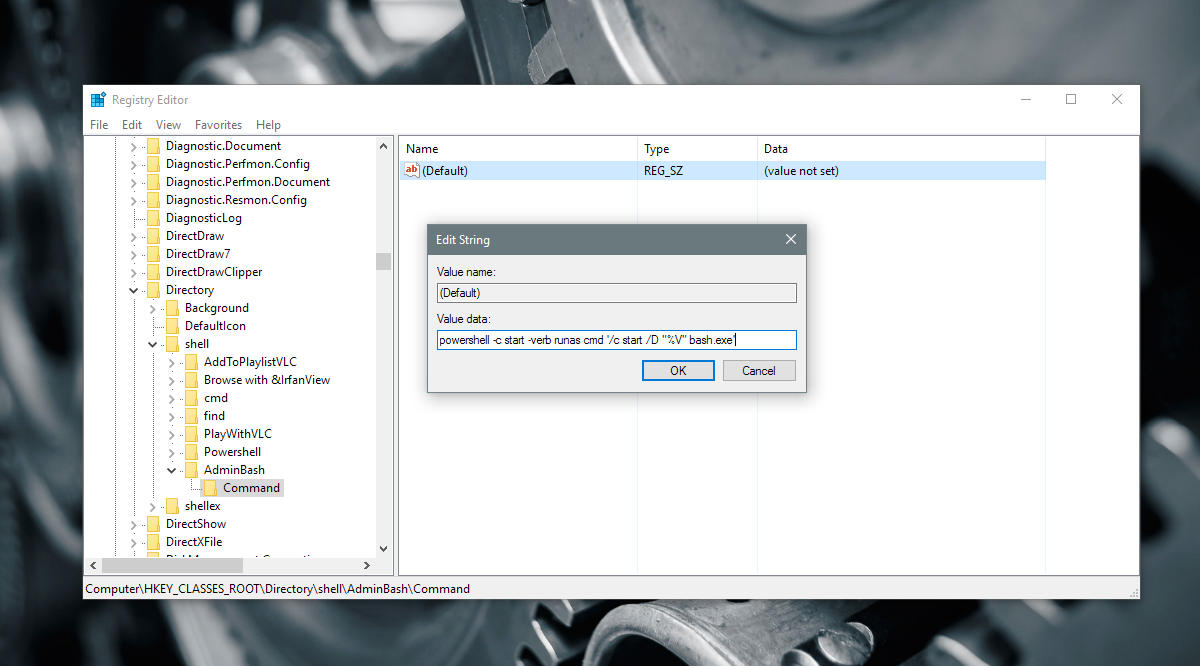This screenshot has width=1200, height=666.
Task: Click the tree pane horizontal scrollbar thumb
Action: pos(172,565)
